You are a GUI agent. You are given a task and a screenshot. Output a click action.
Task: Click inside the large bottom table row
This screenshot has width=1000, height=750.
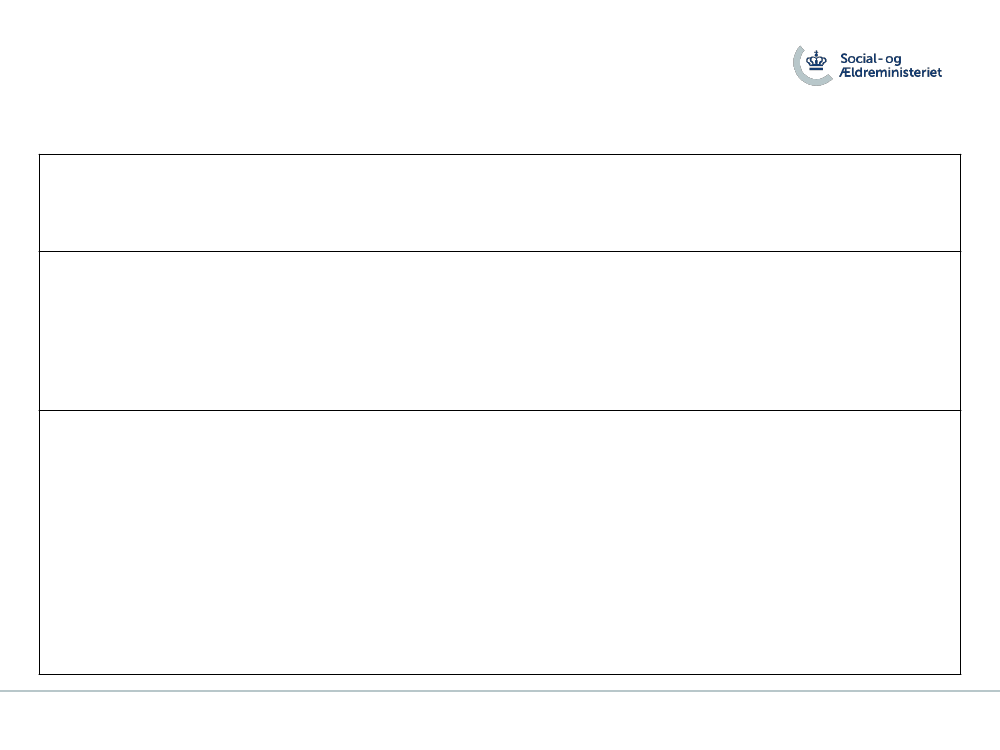coord(500,542)
